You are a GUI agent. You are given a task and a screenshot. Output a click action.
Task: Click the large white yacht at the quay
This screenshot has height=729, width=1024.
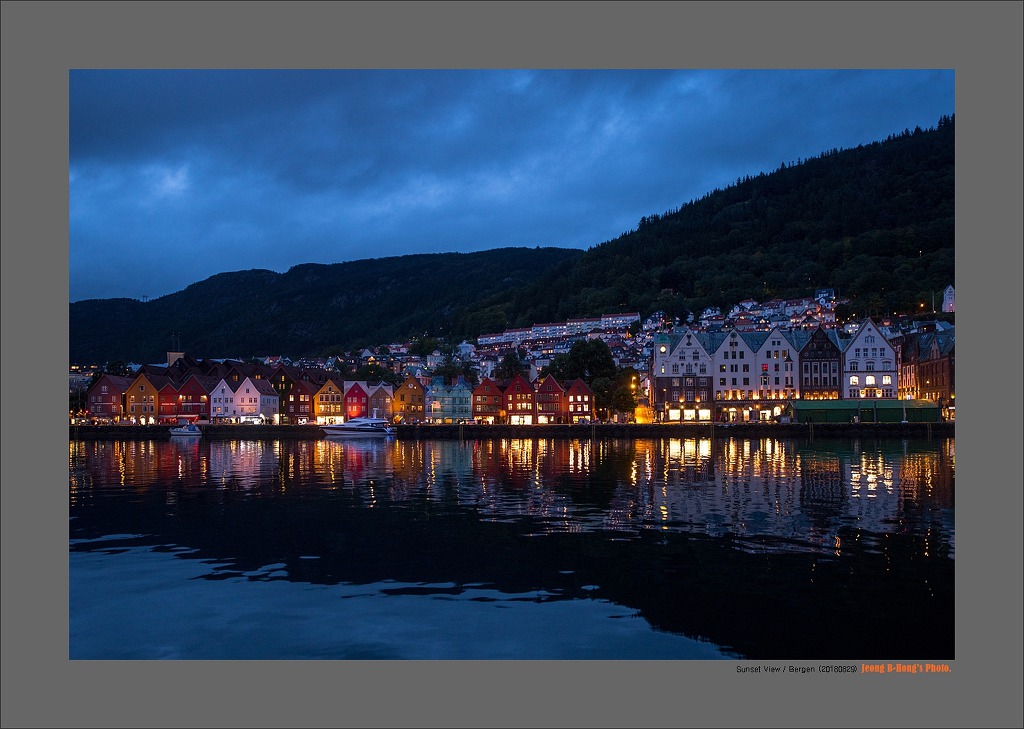click(358, 427)
